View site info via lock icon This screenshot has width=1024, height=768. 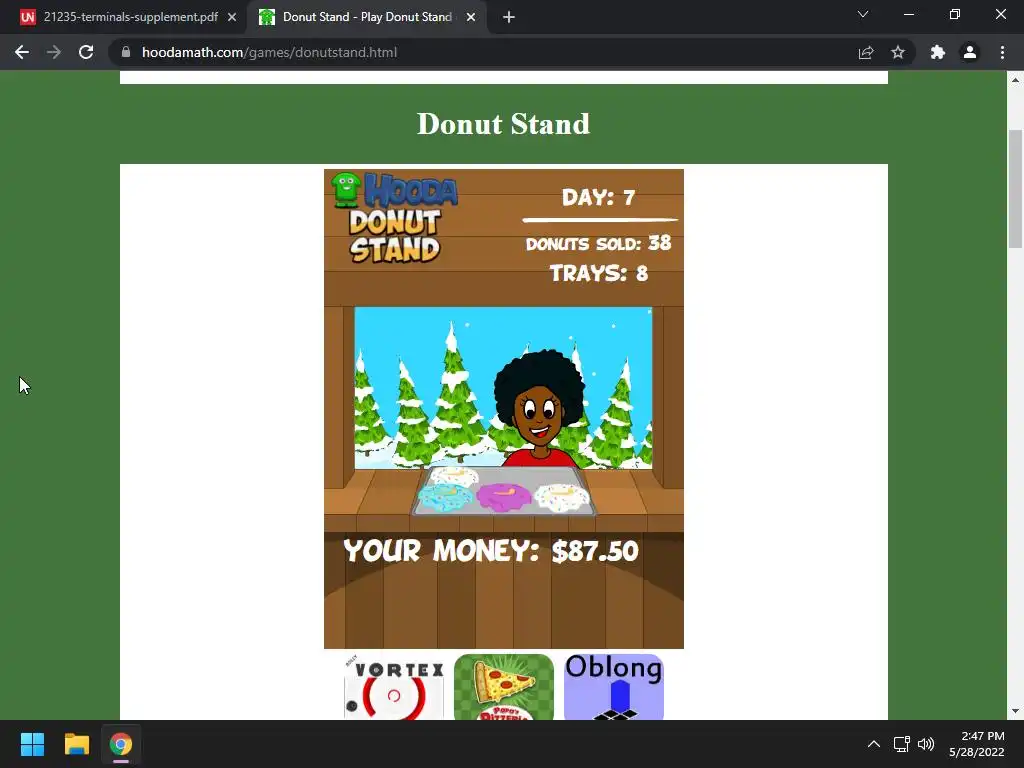tap(126, 52)
